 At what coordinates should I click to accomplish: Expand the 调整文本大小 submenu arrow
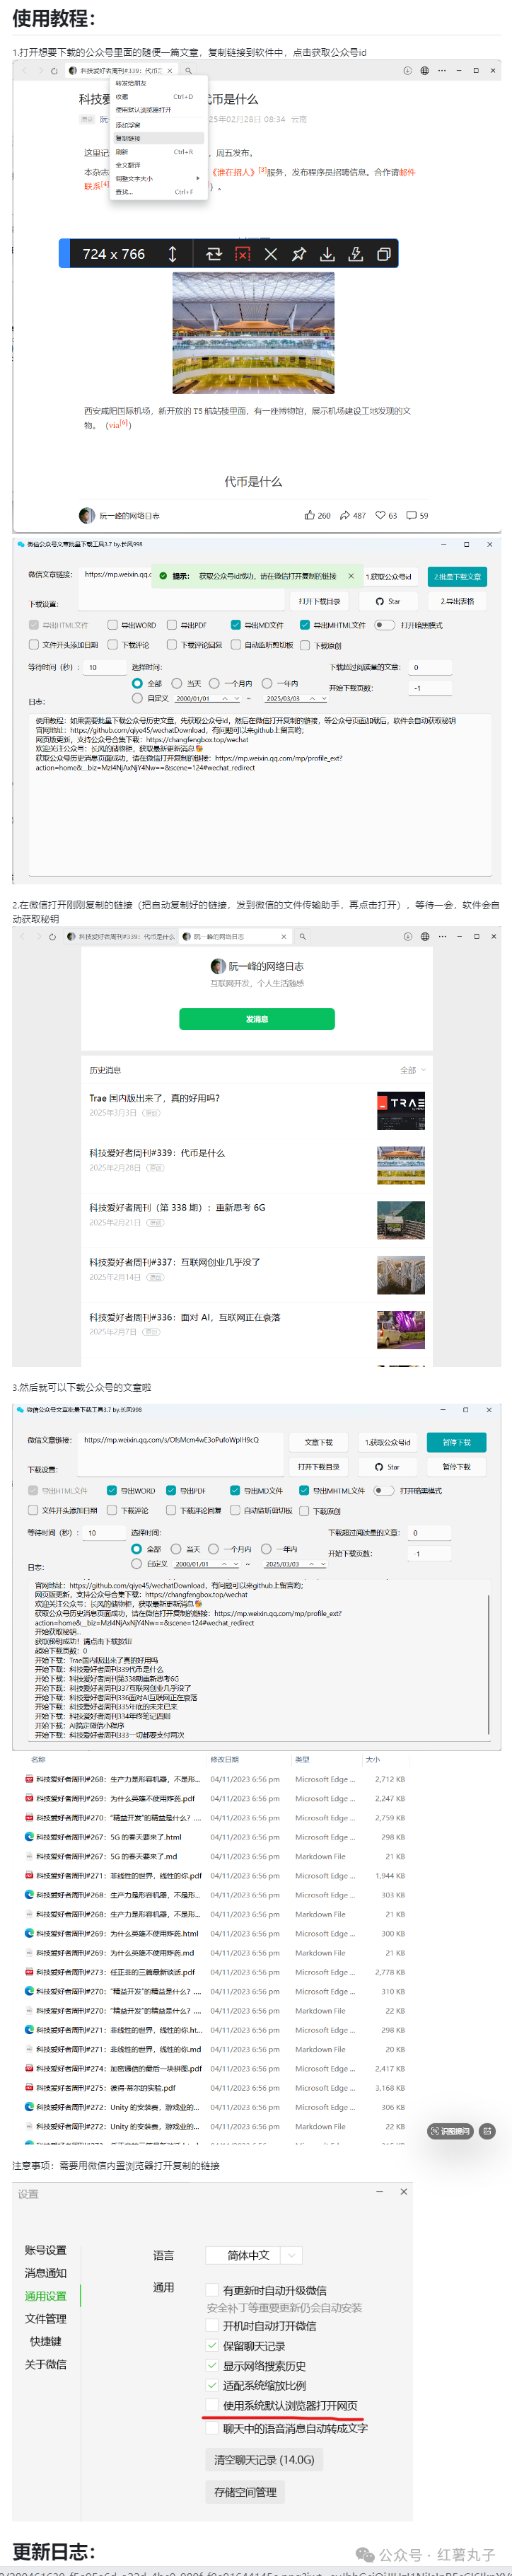[198, 178]
